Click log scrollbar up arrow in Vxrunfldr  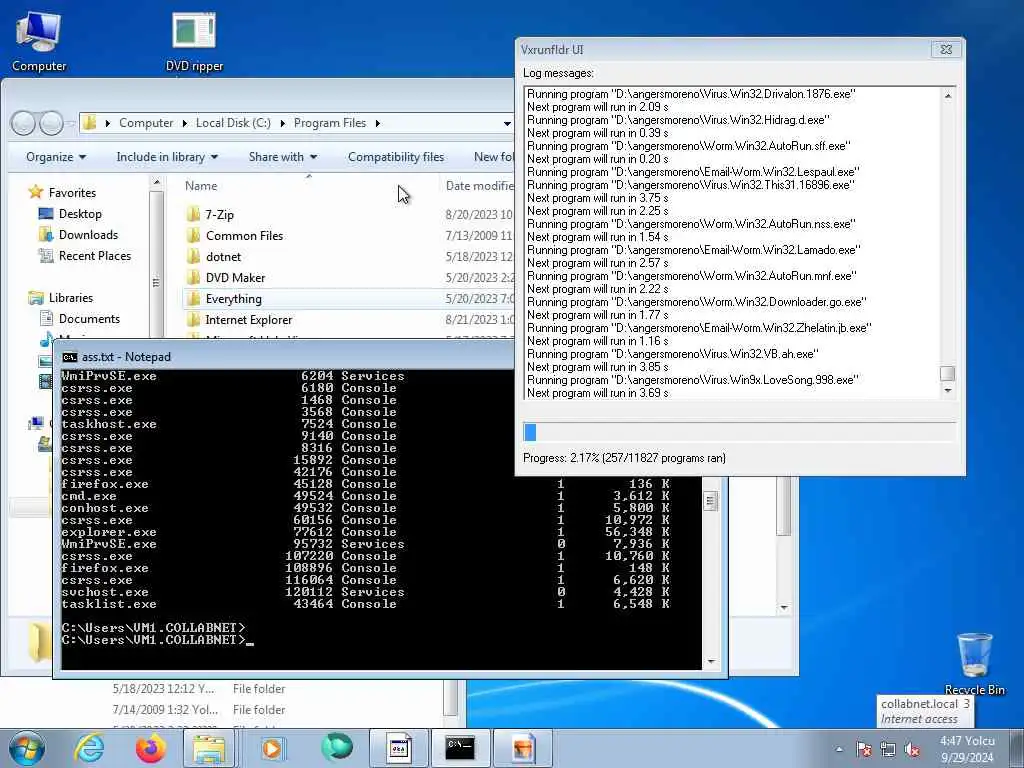click(948, 96)
